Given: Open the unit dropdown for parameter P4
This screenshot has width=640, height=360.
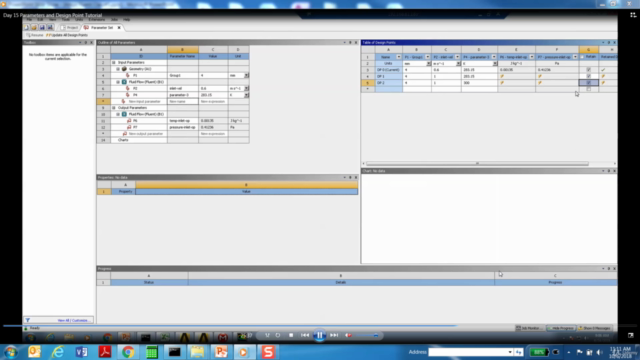Looking at the screenshot, I should click(246, 95).
